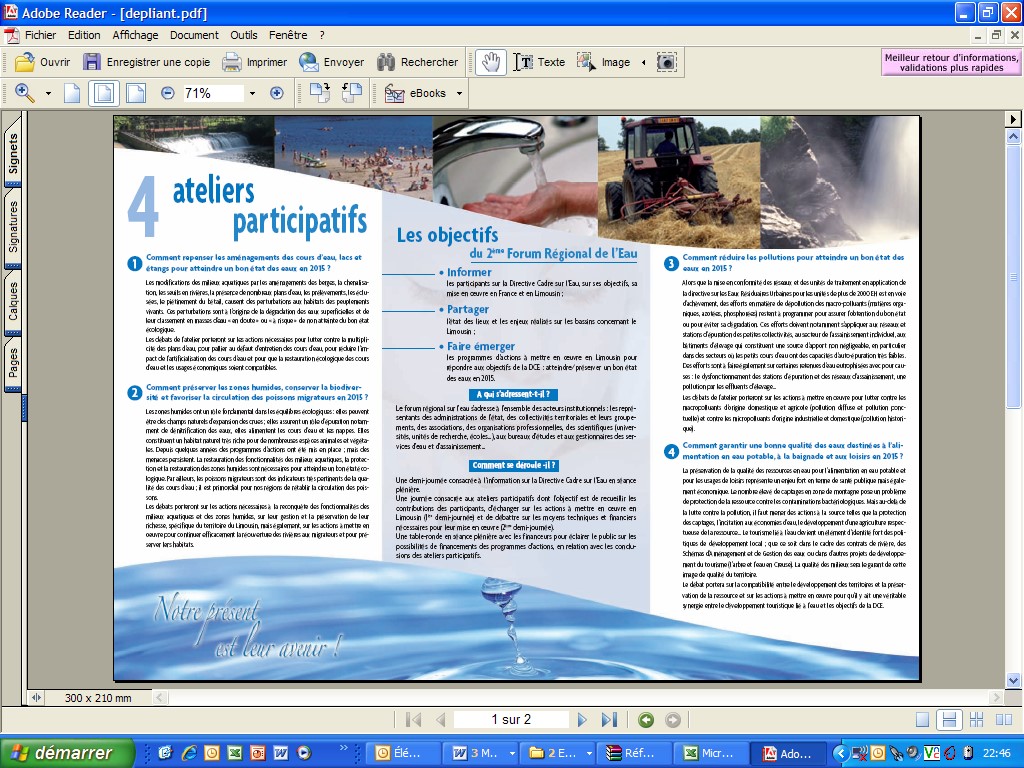
Task: Choose the Image selection tool
Action: click(604, 62)
